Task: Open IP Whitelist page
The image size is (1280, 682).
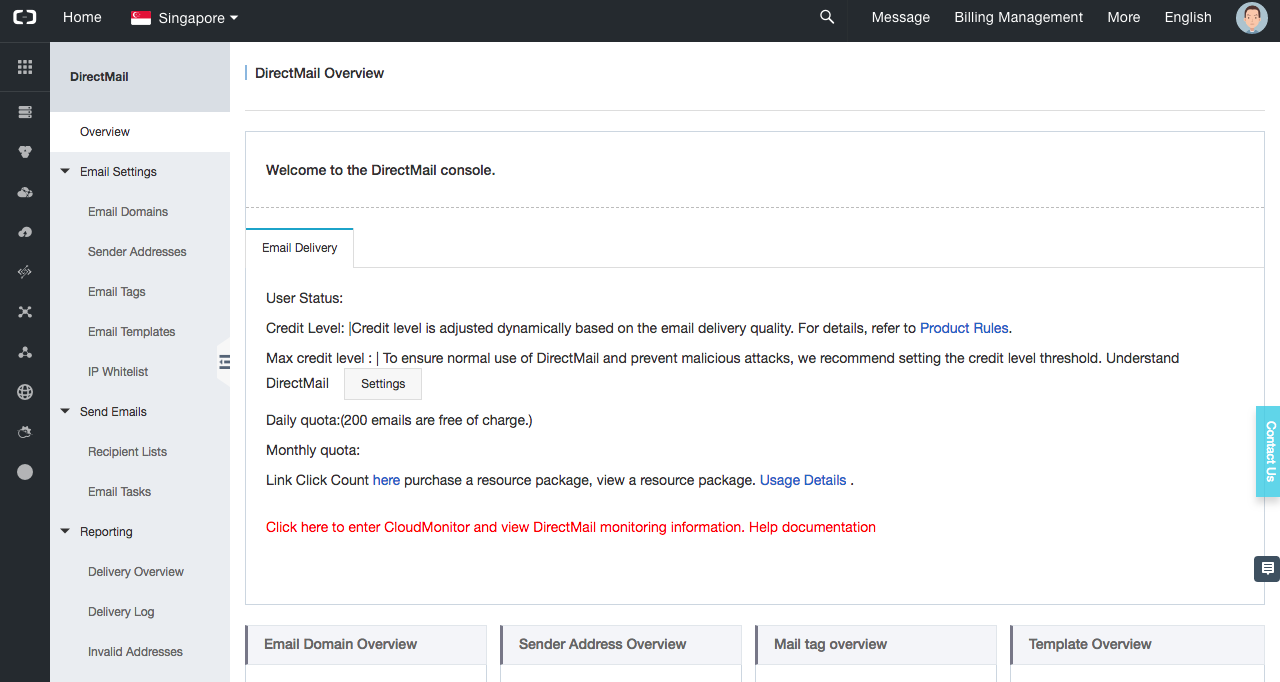Action: click(x=118, y=372)
